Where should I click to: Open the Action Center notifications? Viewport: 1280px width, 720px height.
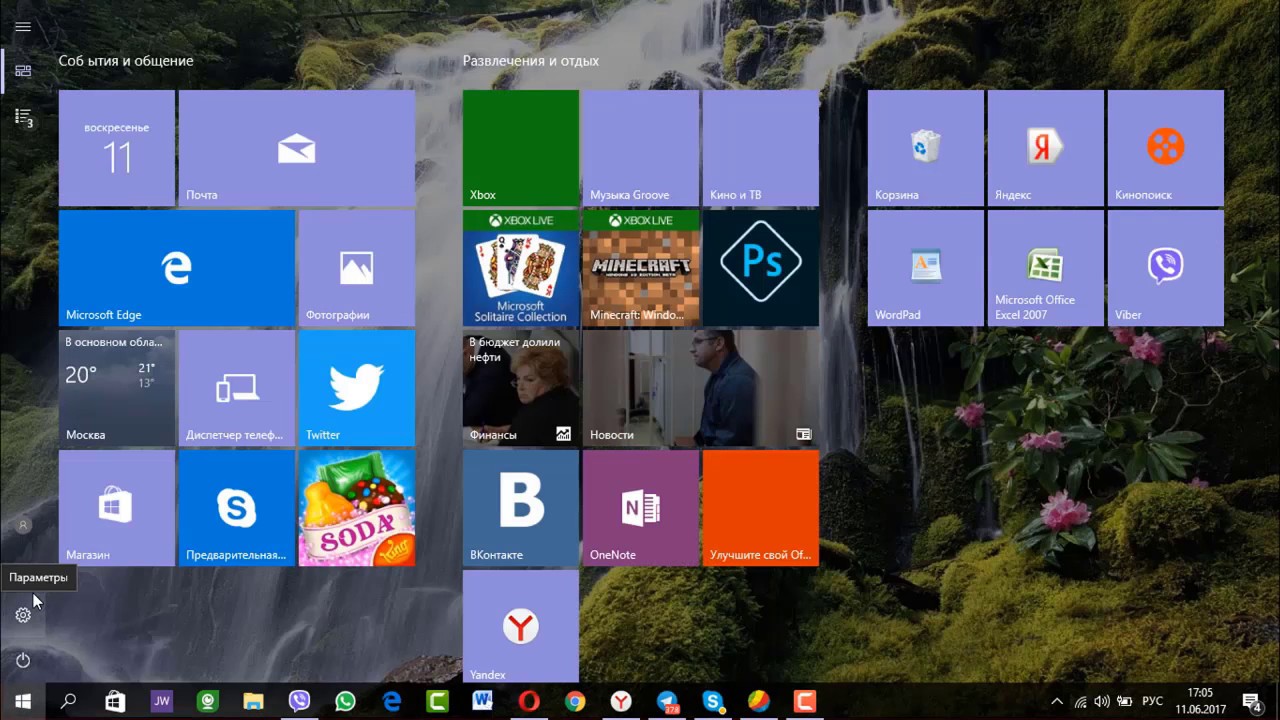[x=1251, y=702]
